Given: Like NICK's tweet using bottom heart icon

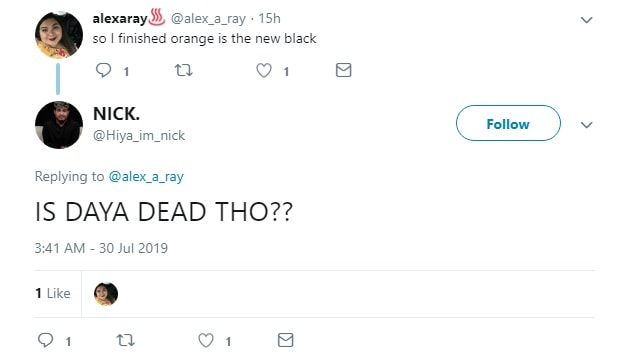Looking at the screenshot, I should 206,340.
